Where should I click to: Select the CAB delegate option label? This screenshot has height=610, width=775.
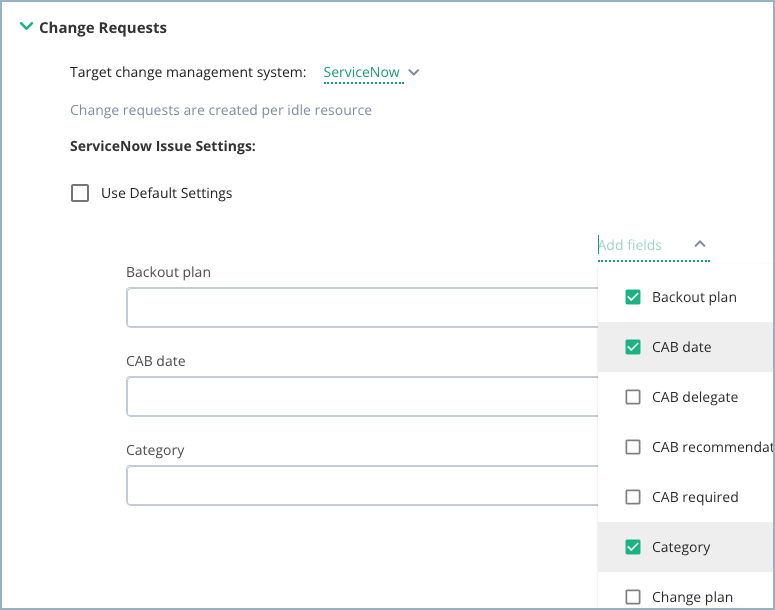(x=694, y=397)
